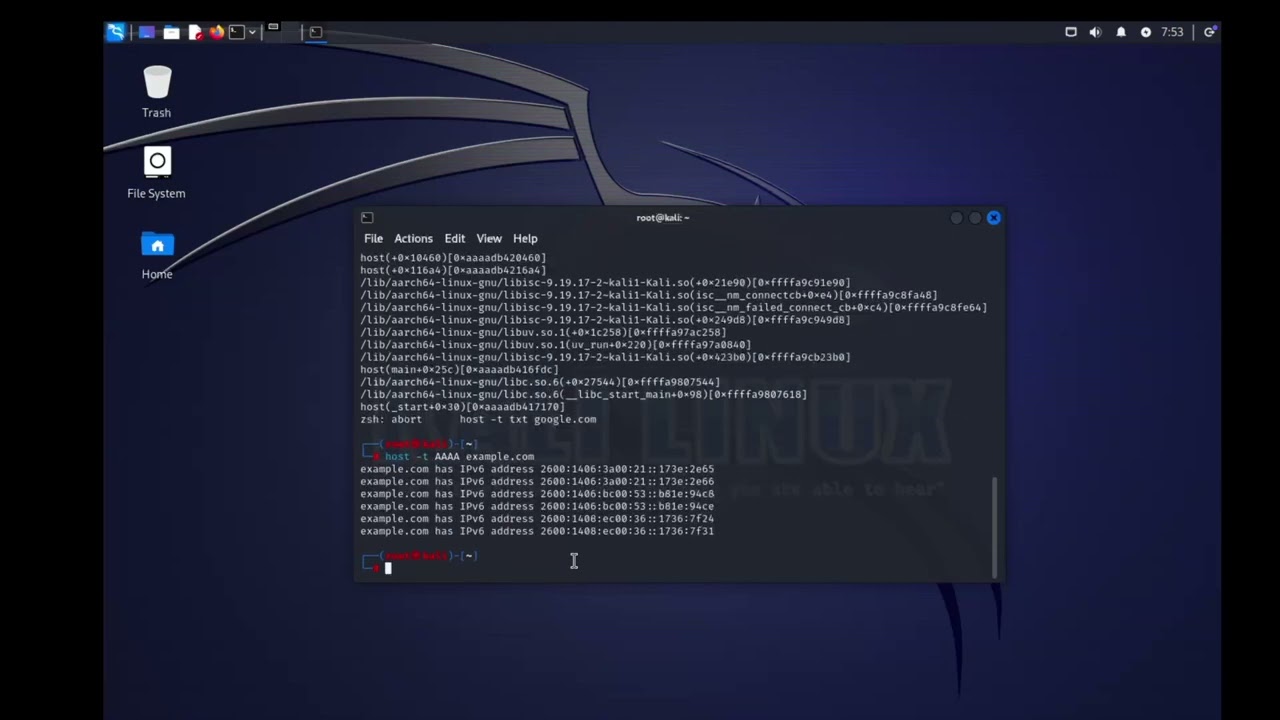Select the Trash desktop icon
This screenshot has width=1280, height=720.
pos(156,92)
